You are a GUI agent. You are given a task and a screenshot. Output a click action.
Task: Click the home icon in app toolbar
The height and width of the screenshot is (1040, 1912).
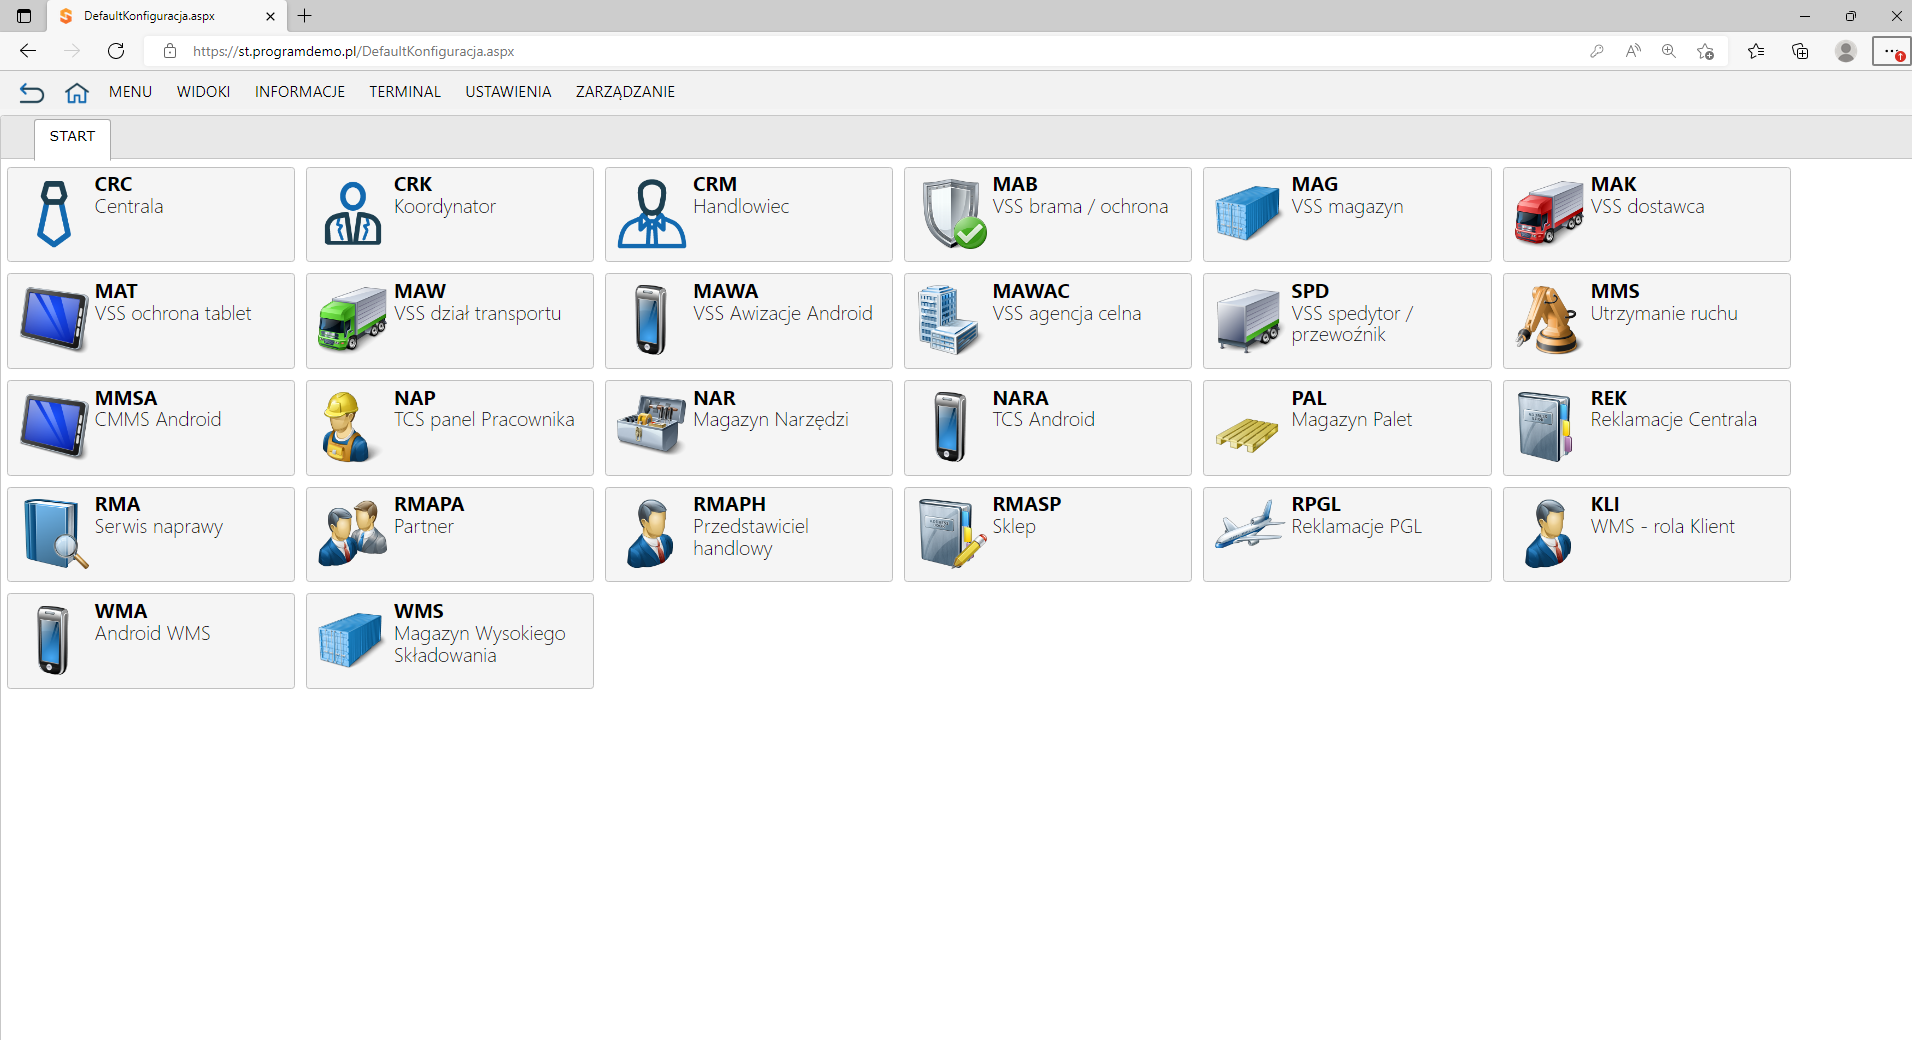(x=77, y=93)
